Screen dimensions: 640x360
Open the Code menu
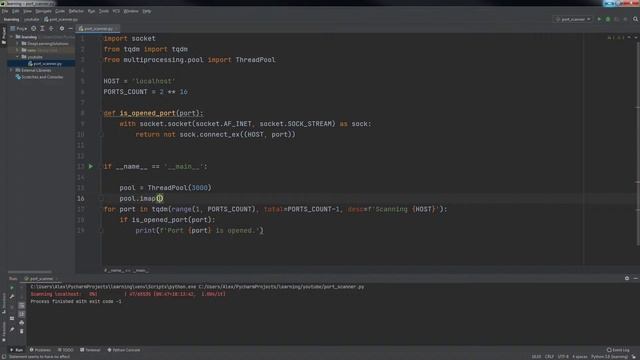coord(60,11)
